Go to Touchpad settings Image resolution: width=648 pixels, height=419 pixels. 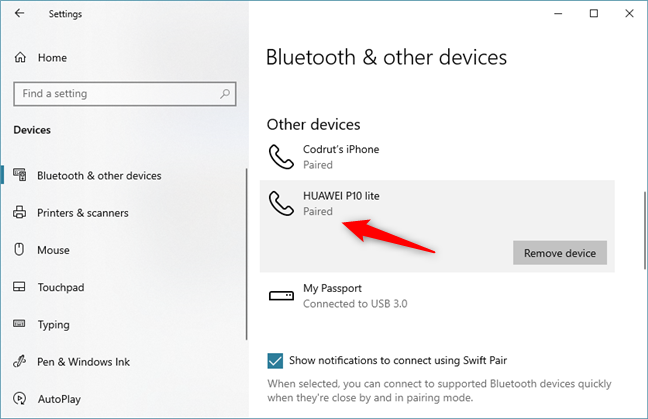pyautogui.click(x=60, y=288)
